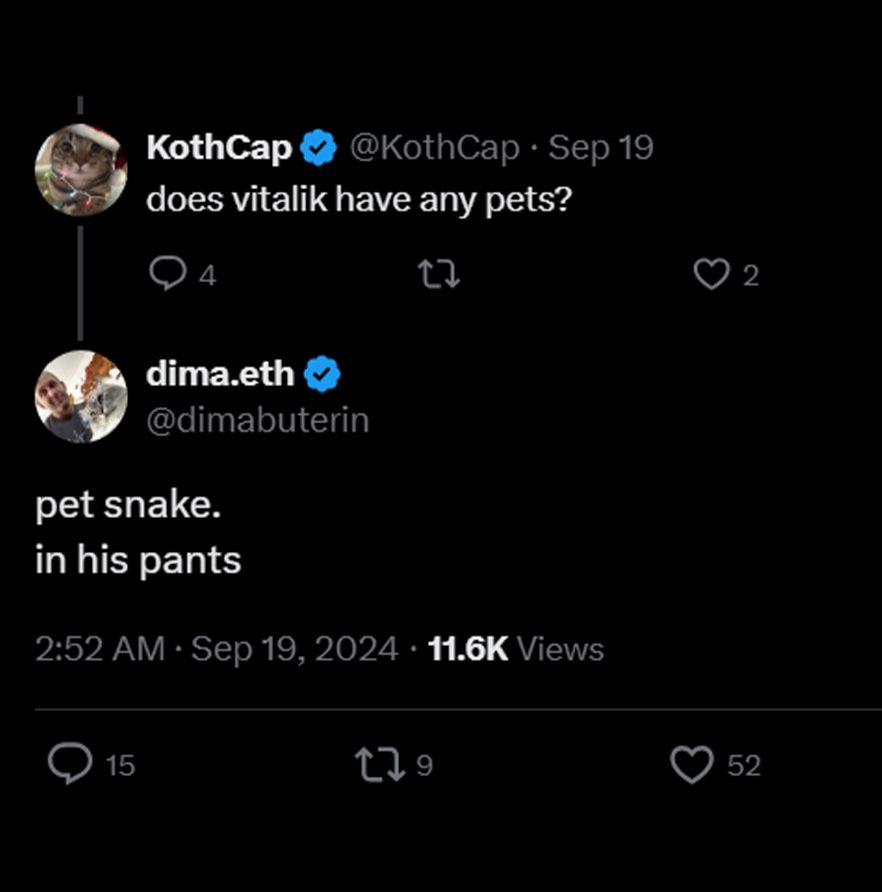Click the 2:52 AM · Sep 19, 2024 timestamp
The height and width of the screenshot is (892, 882).
click(217, 649)
